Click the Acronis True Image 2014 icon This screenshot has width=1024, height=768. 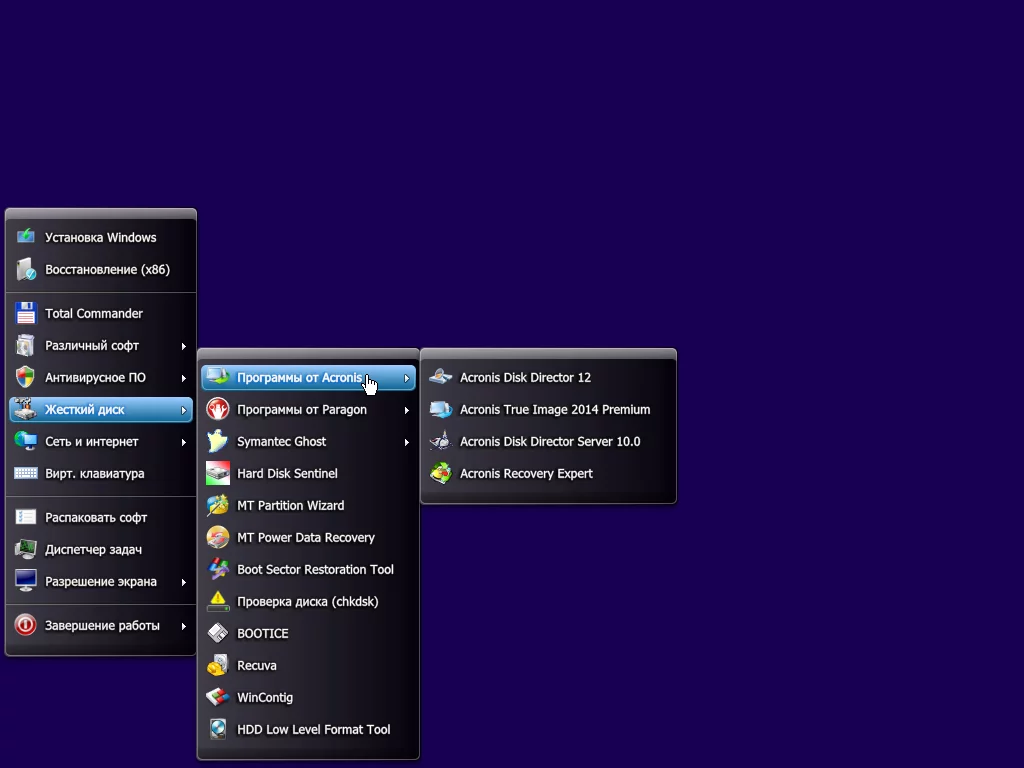click(x=441, y=409)
